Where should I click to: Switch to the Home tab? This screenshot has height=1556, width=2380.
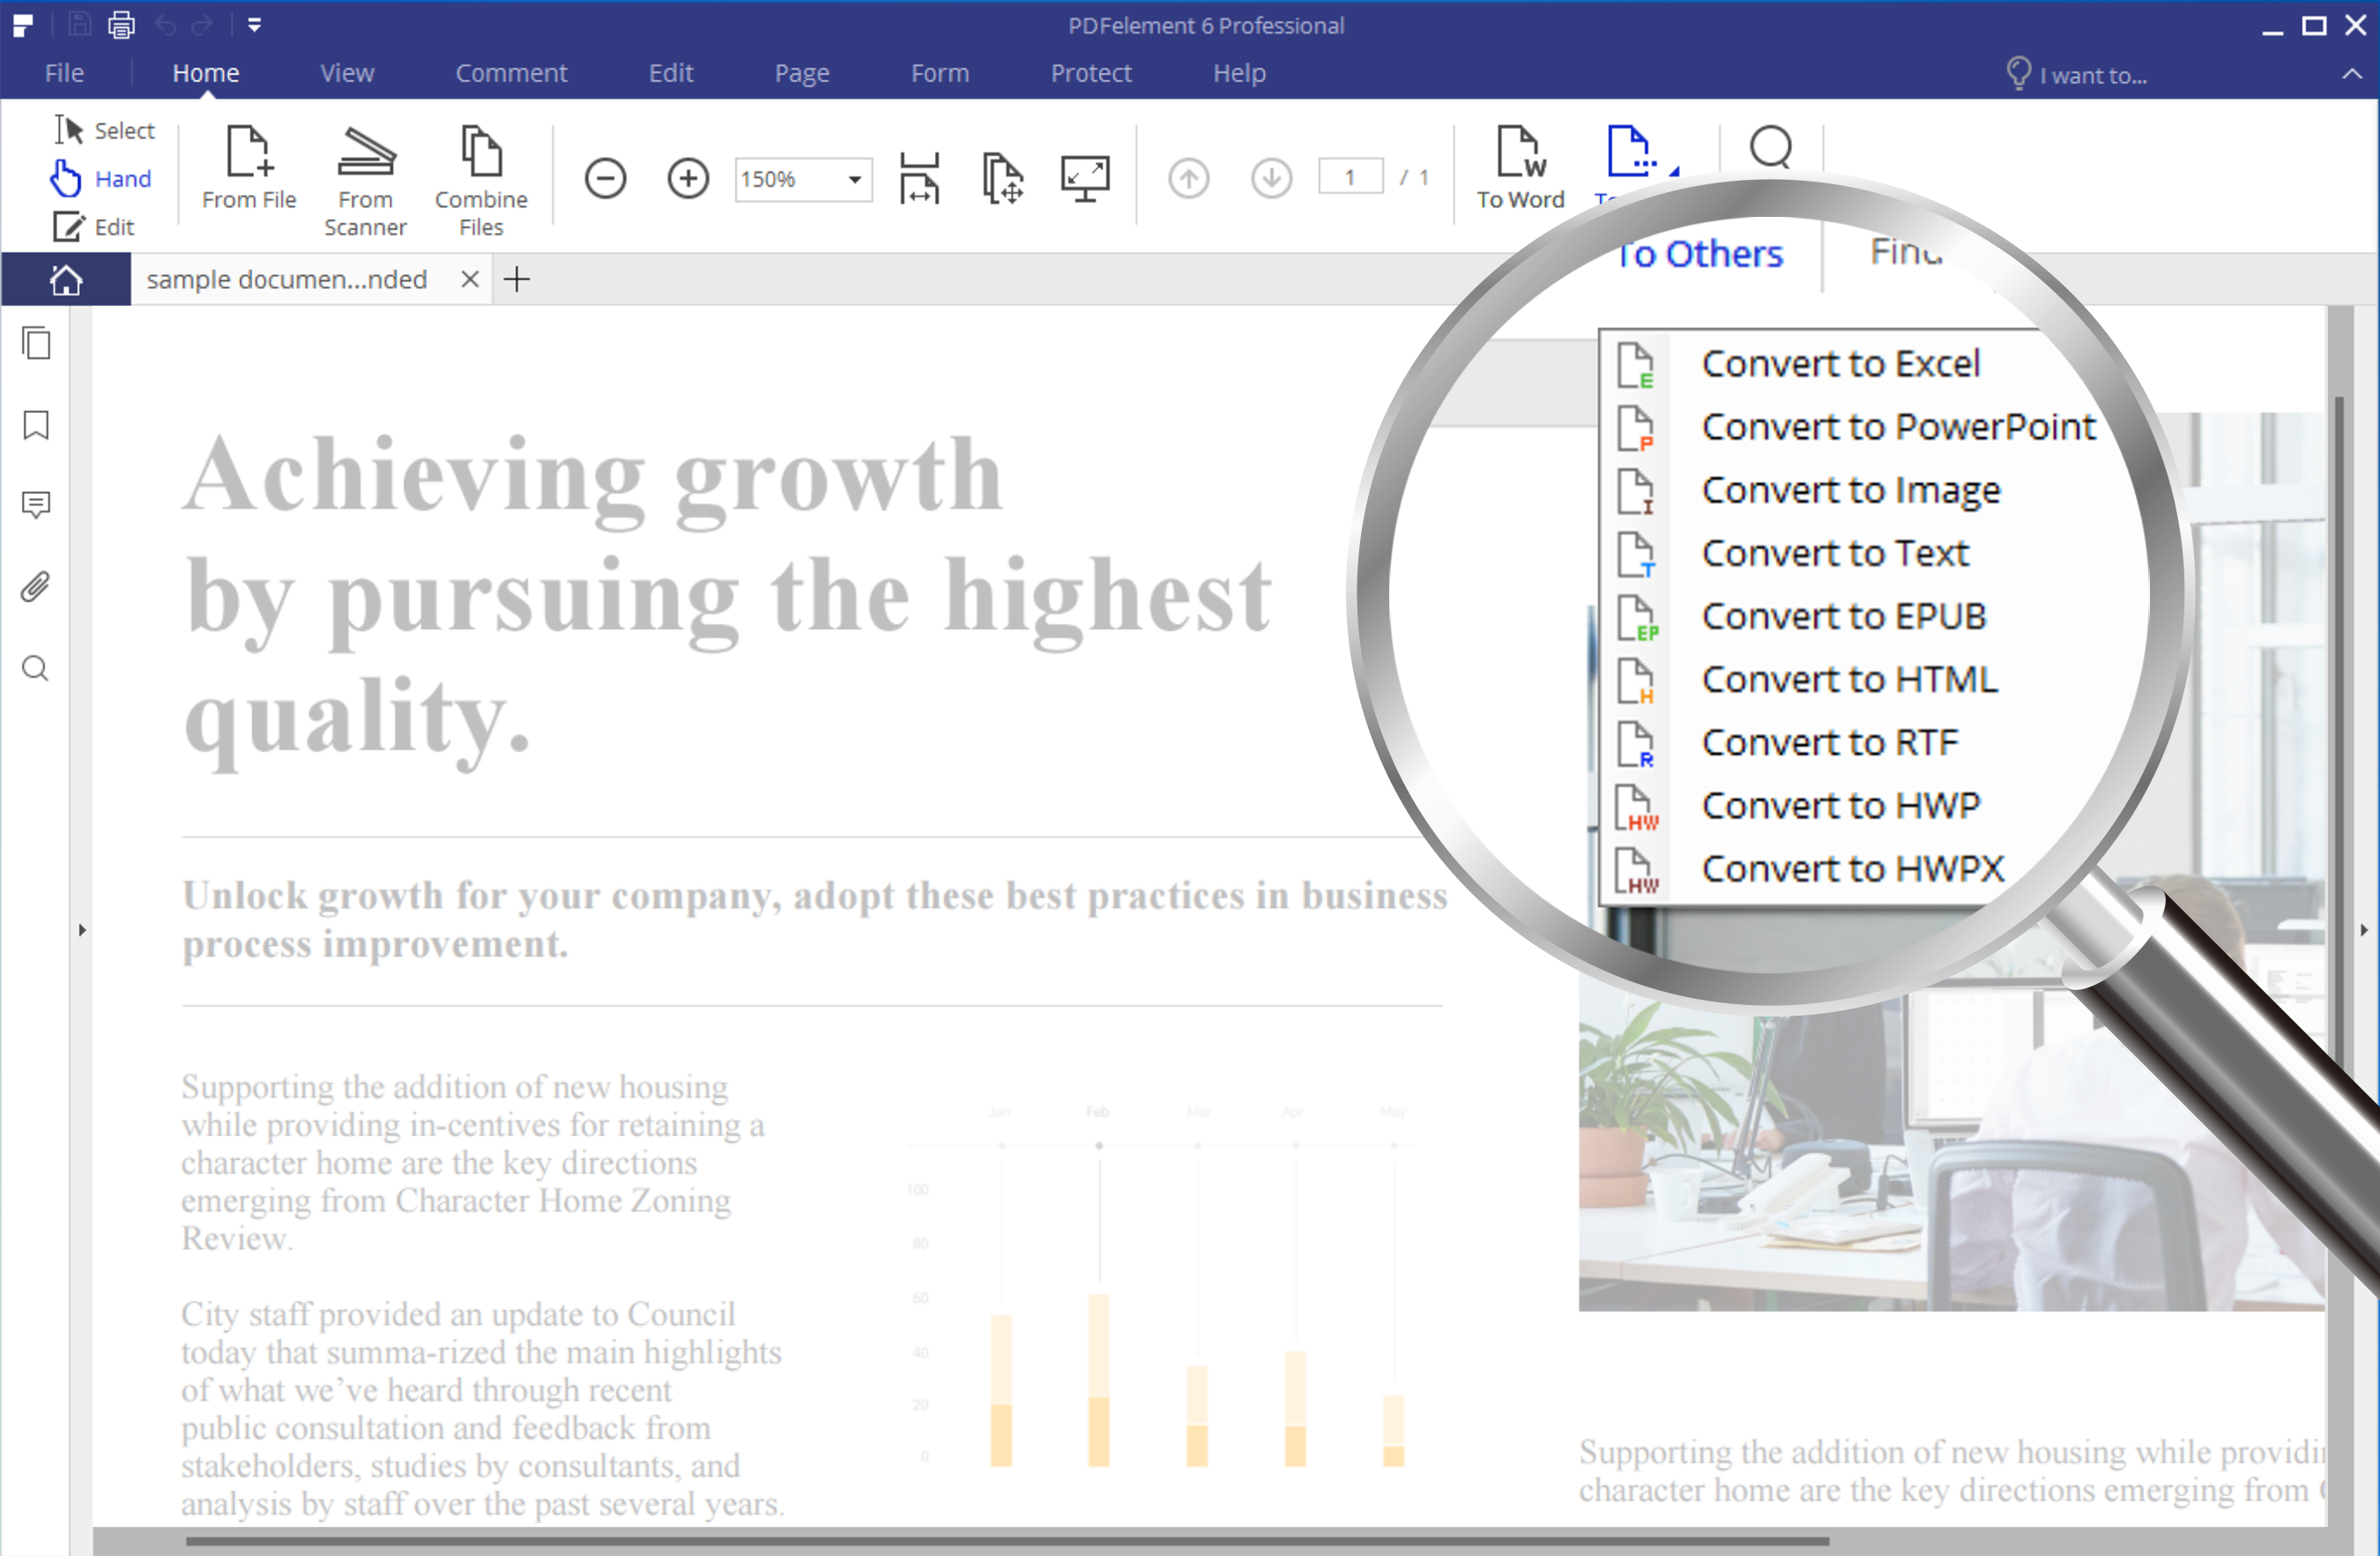pyautogui.click(x=206, y=73)
